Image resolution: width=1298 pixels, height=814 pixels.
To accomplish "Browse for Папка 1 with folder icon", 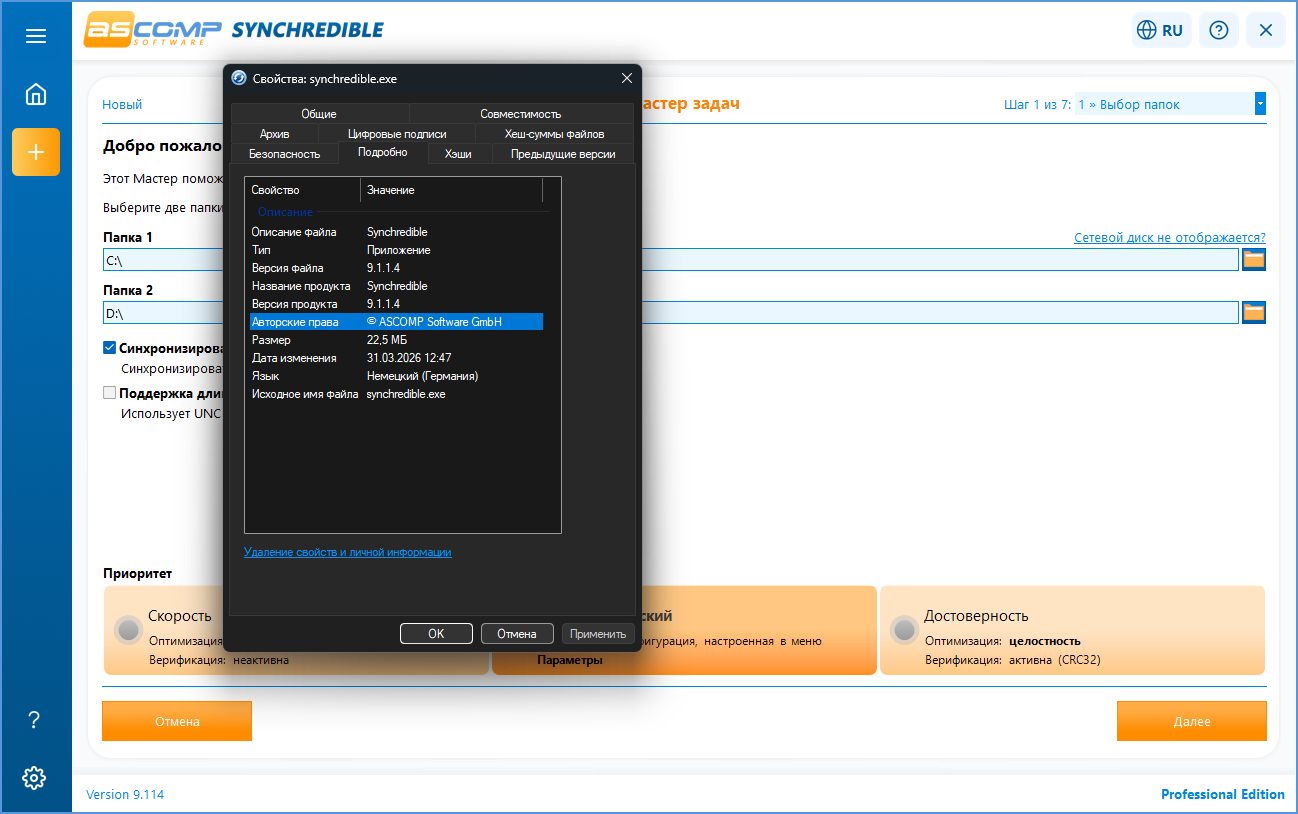I will [x=1254, y=260].
